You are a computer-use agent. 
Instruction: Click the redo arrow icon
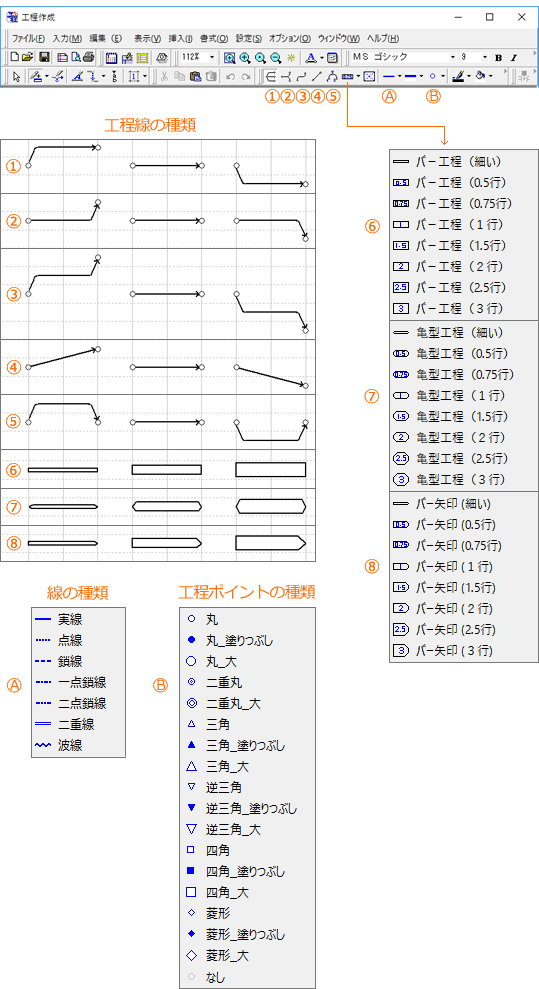246,76
